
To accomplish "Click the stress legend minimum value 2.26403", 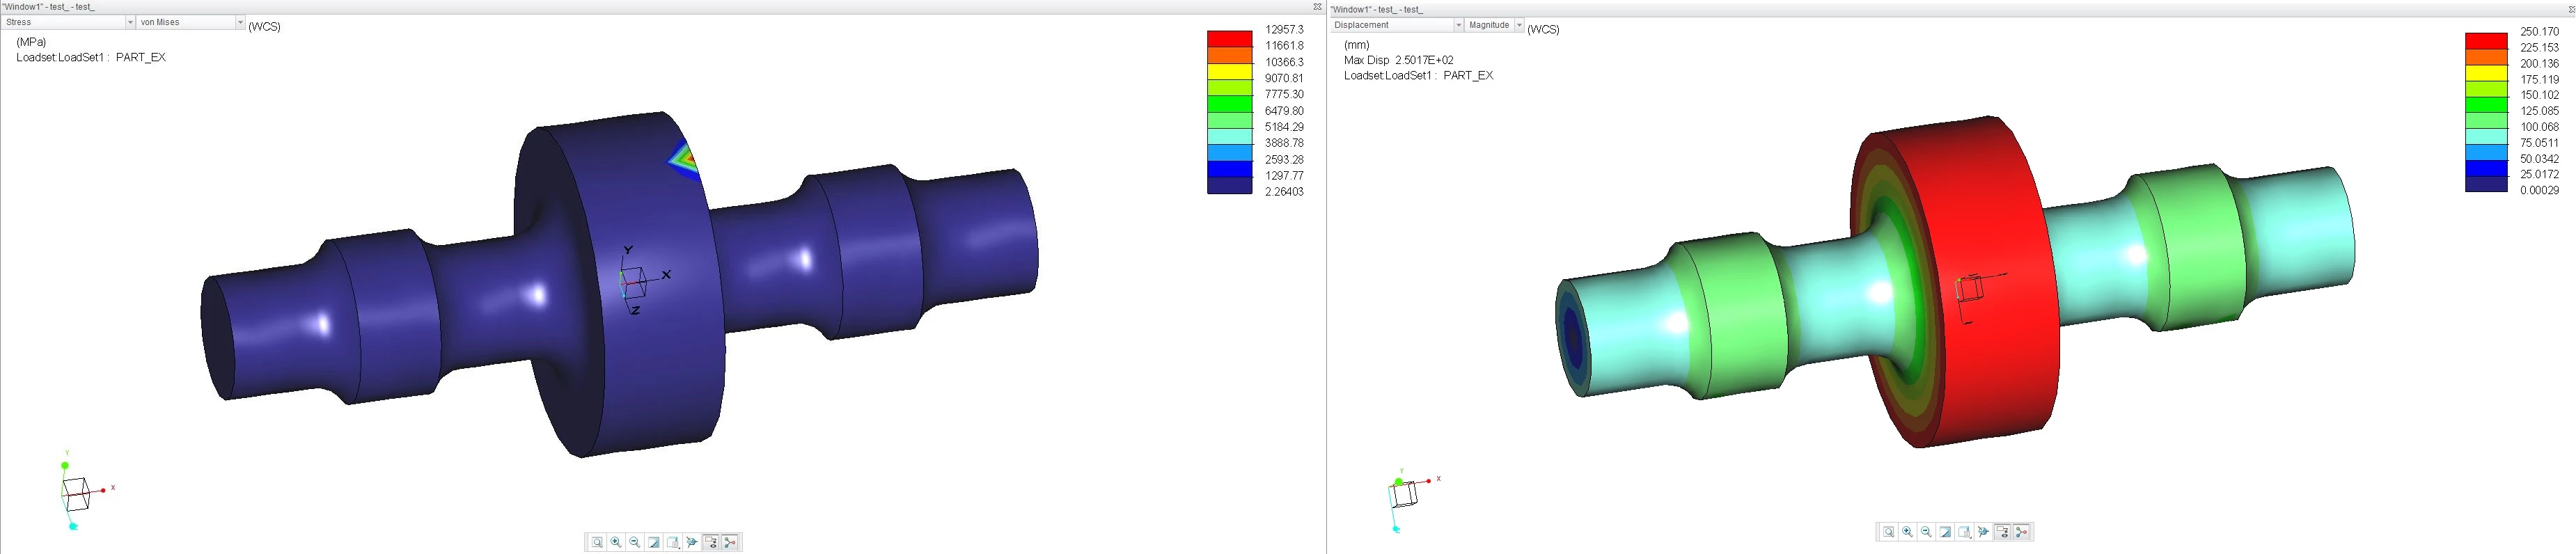I will pos(1284,192).
